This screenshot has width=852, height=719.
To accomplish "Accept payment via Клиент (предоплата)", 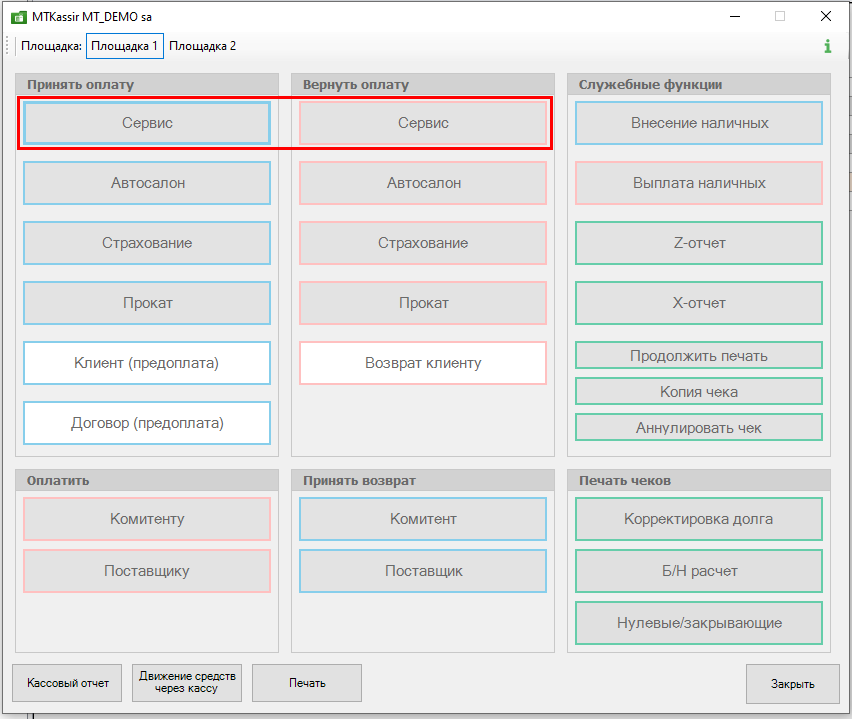I will (147, 363).
